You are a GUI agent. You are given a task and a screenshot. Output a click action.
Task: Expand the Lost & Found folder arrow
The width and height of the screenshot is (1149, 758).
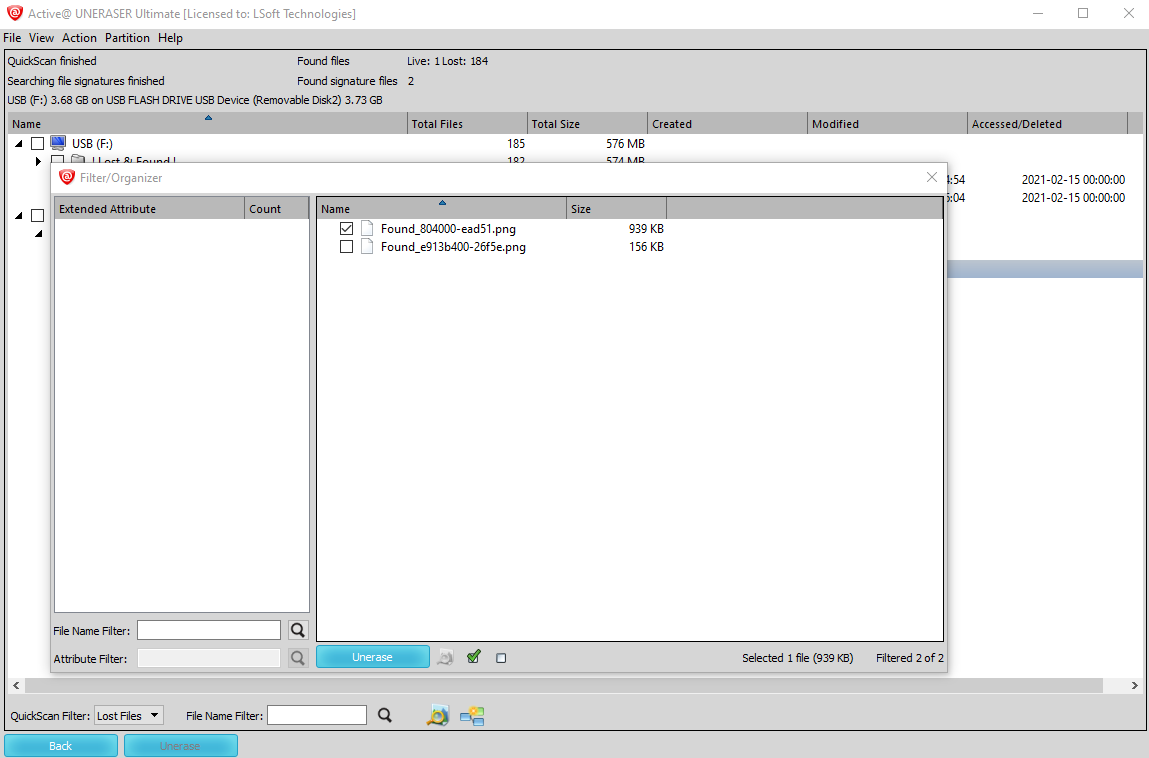click(38, 161)
